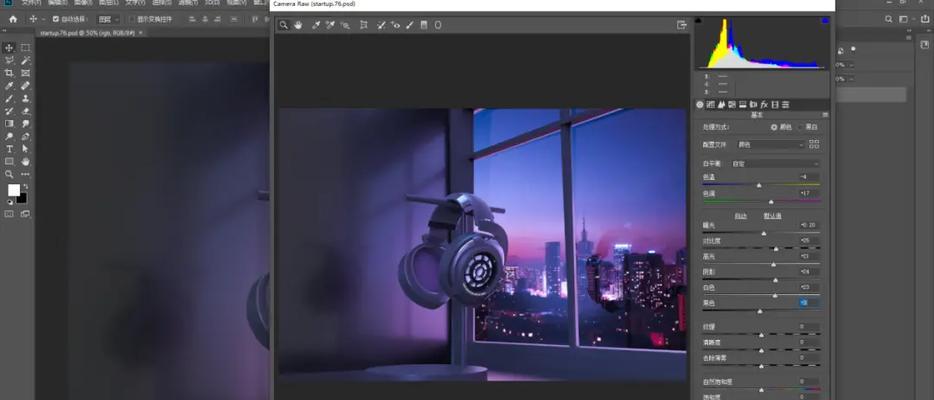Select the Color treatment radio button
The image size is (934, 400).
coord(774,127)
